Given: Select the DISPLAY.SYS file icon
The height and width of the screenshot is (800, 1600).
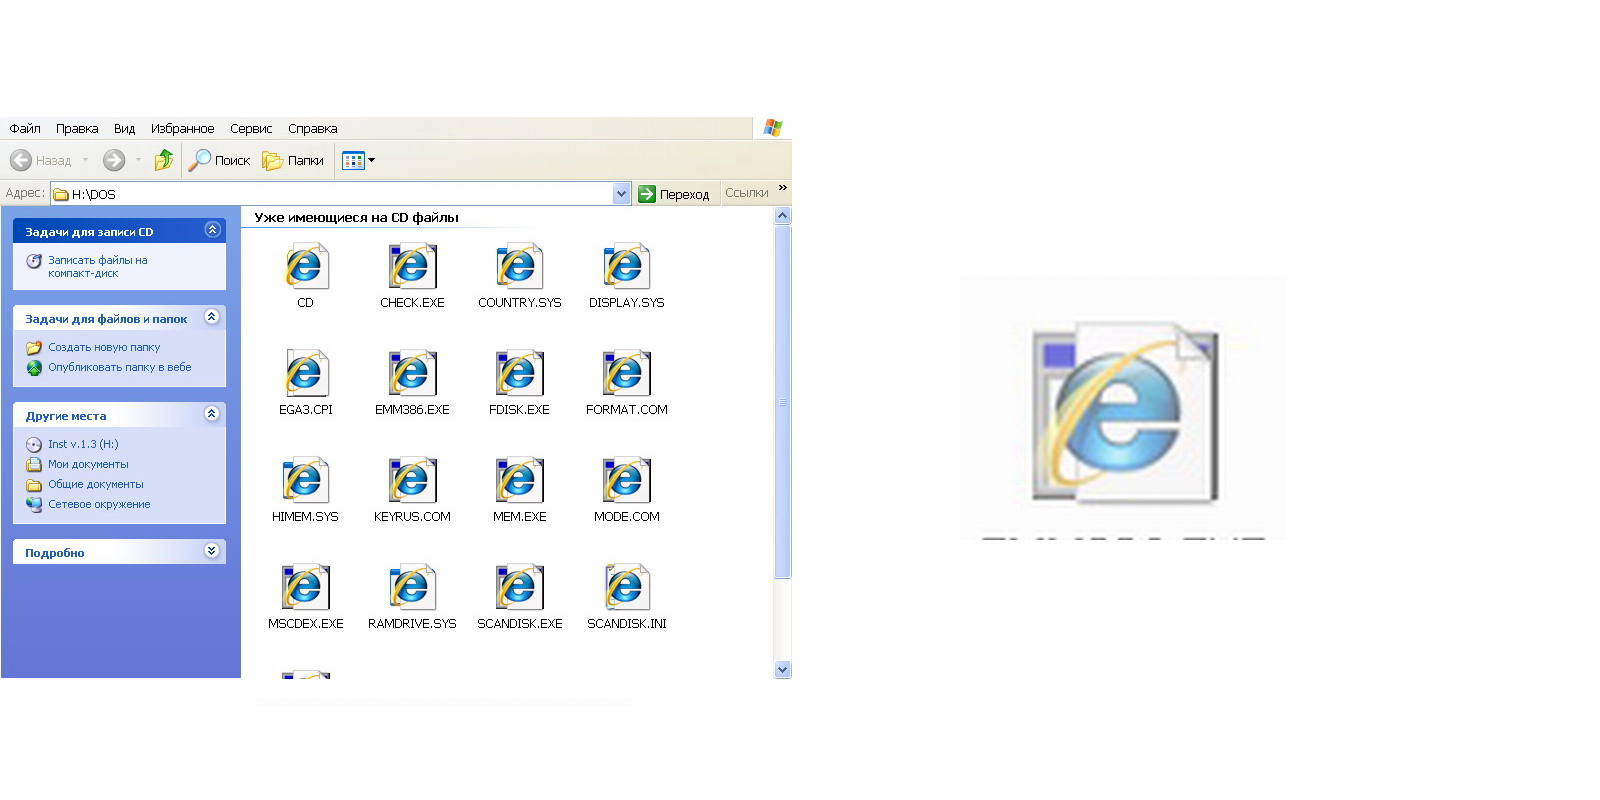Looking at the screenshot, I should (627, 266).
